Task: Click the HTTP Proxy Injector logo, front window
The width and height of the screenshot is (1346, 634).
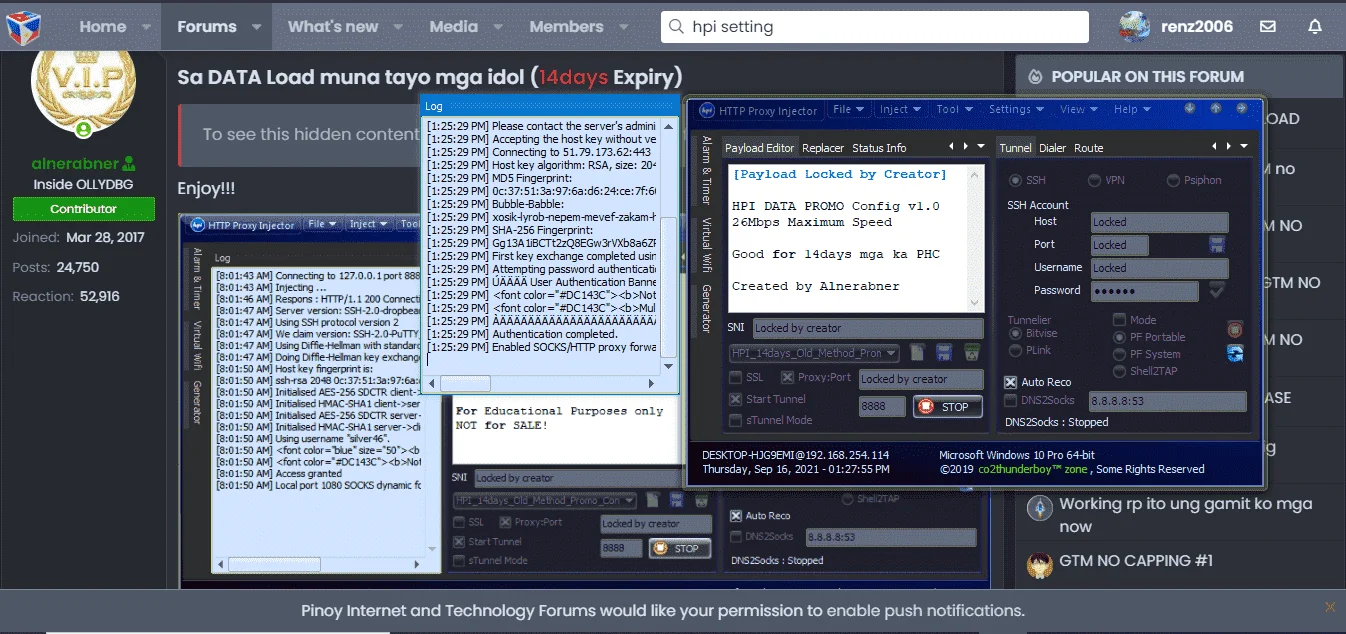Action: pyautogui.click(x=707, y=110)
